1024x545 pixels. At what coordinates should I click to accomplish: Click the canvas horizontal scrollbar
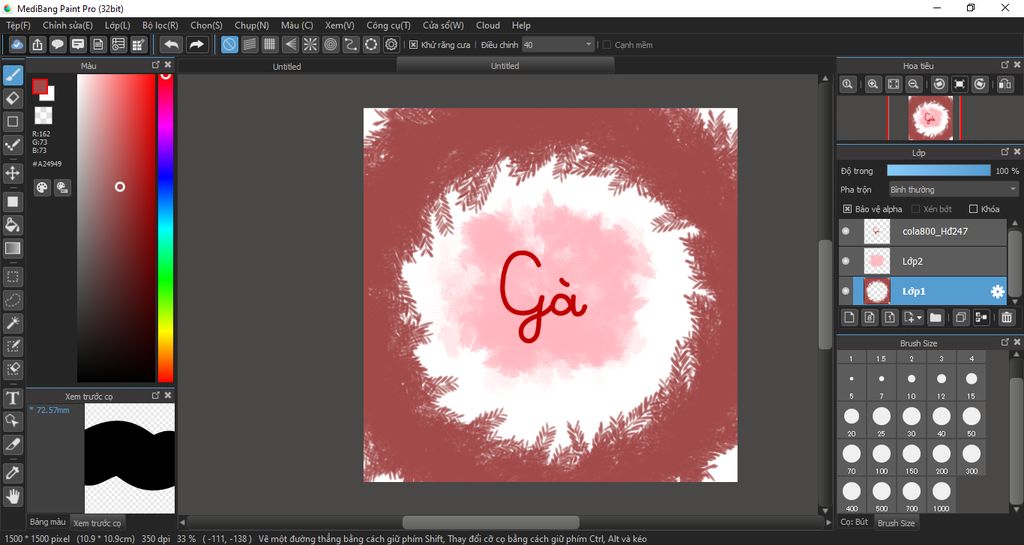point(491,522)
